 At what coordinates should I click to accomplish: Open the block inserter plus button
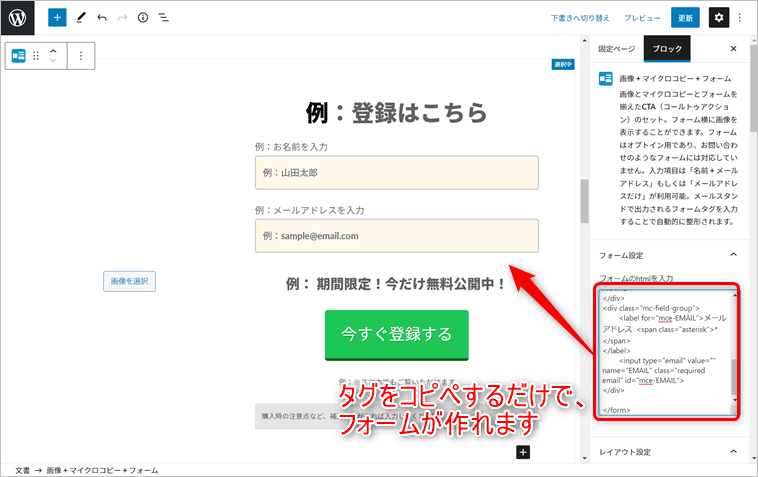pyautogui.click(x=57, y=18)
